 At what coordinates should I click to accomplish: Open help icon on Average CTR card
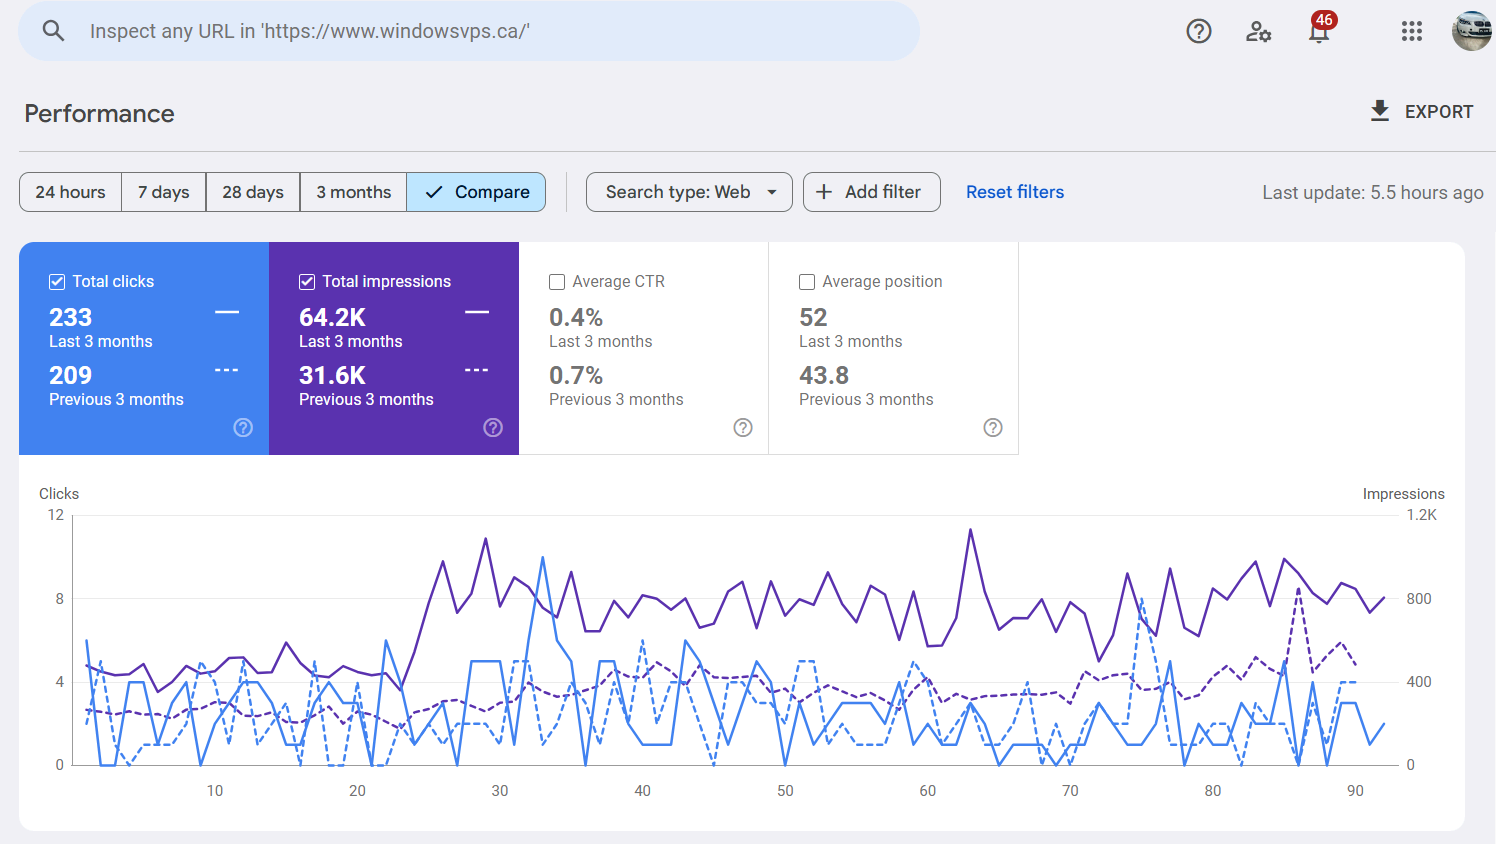pyautogui.click(x=743, y=428)
